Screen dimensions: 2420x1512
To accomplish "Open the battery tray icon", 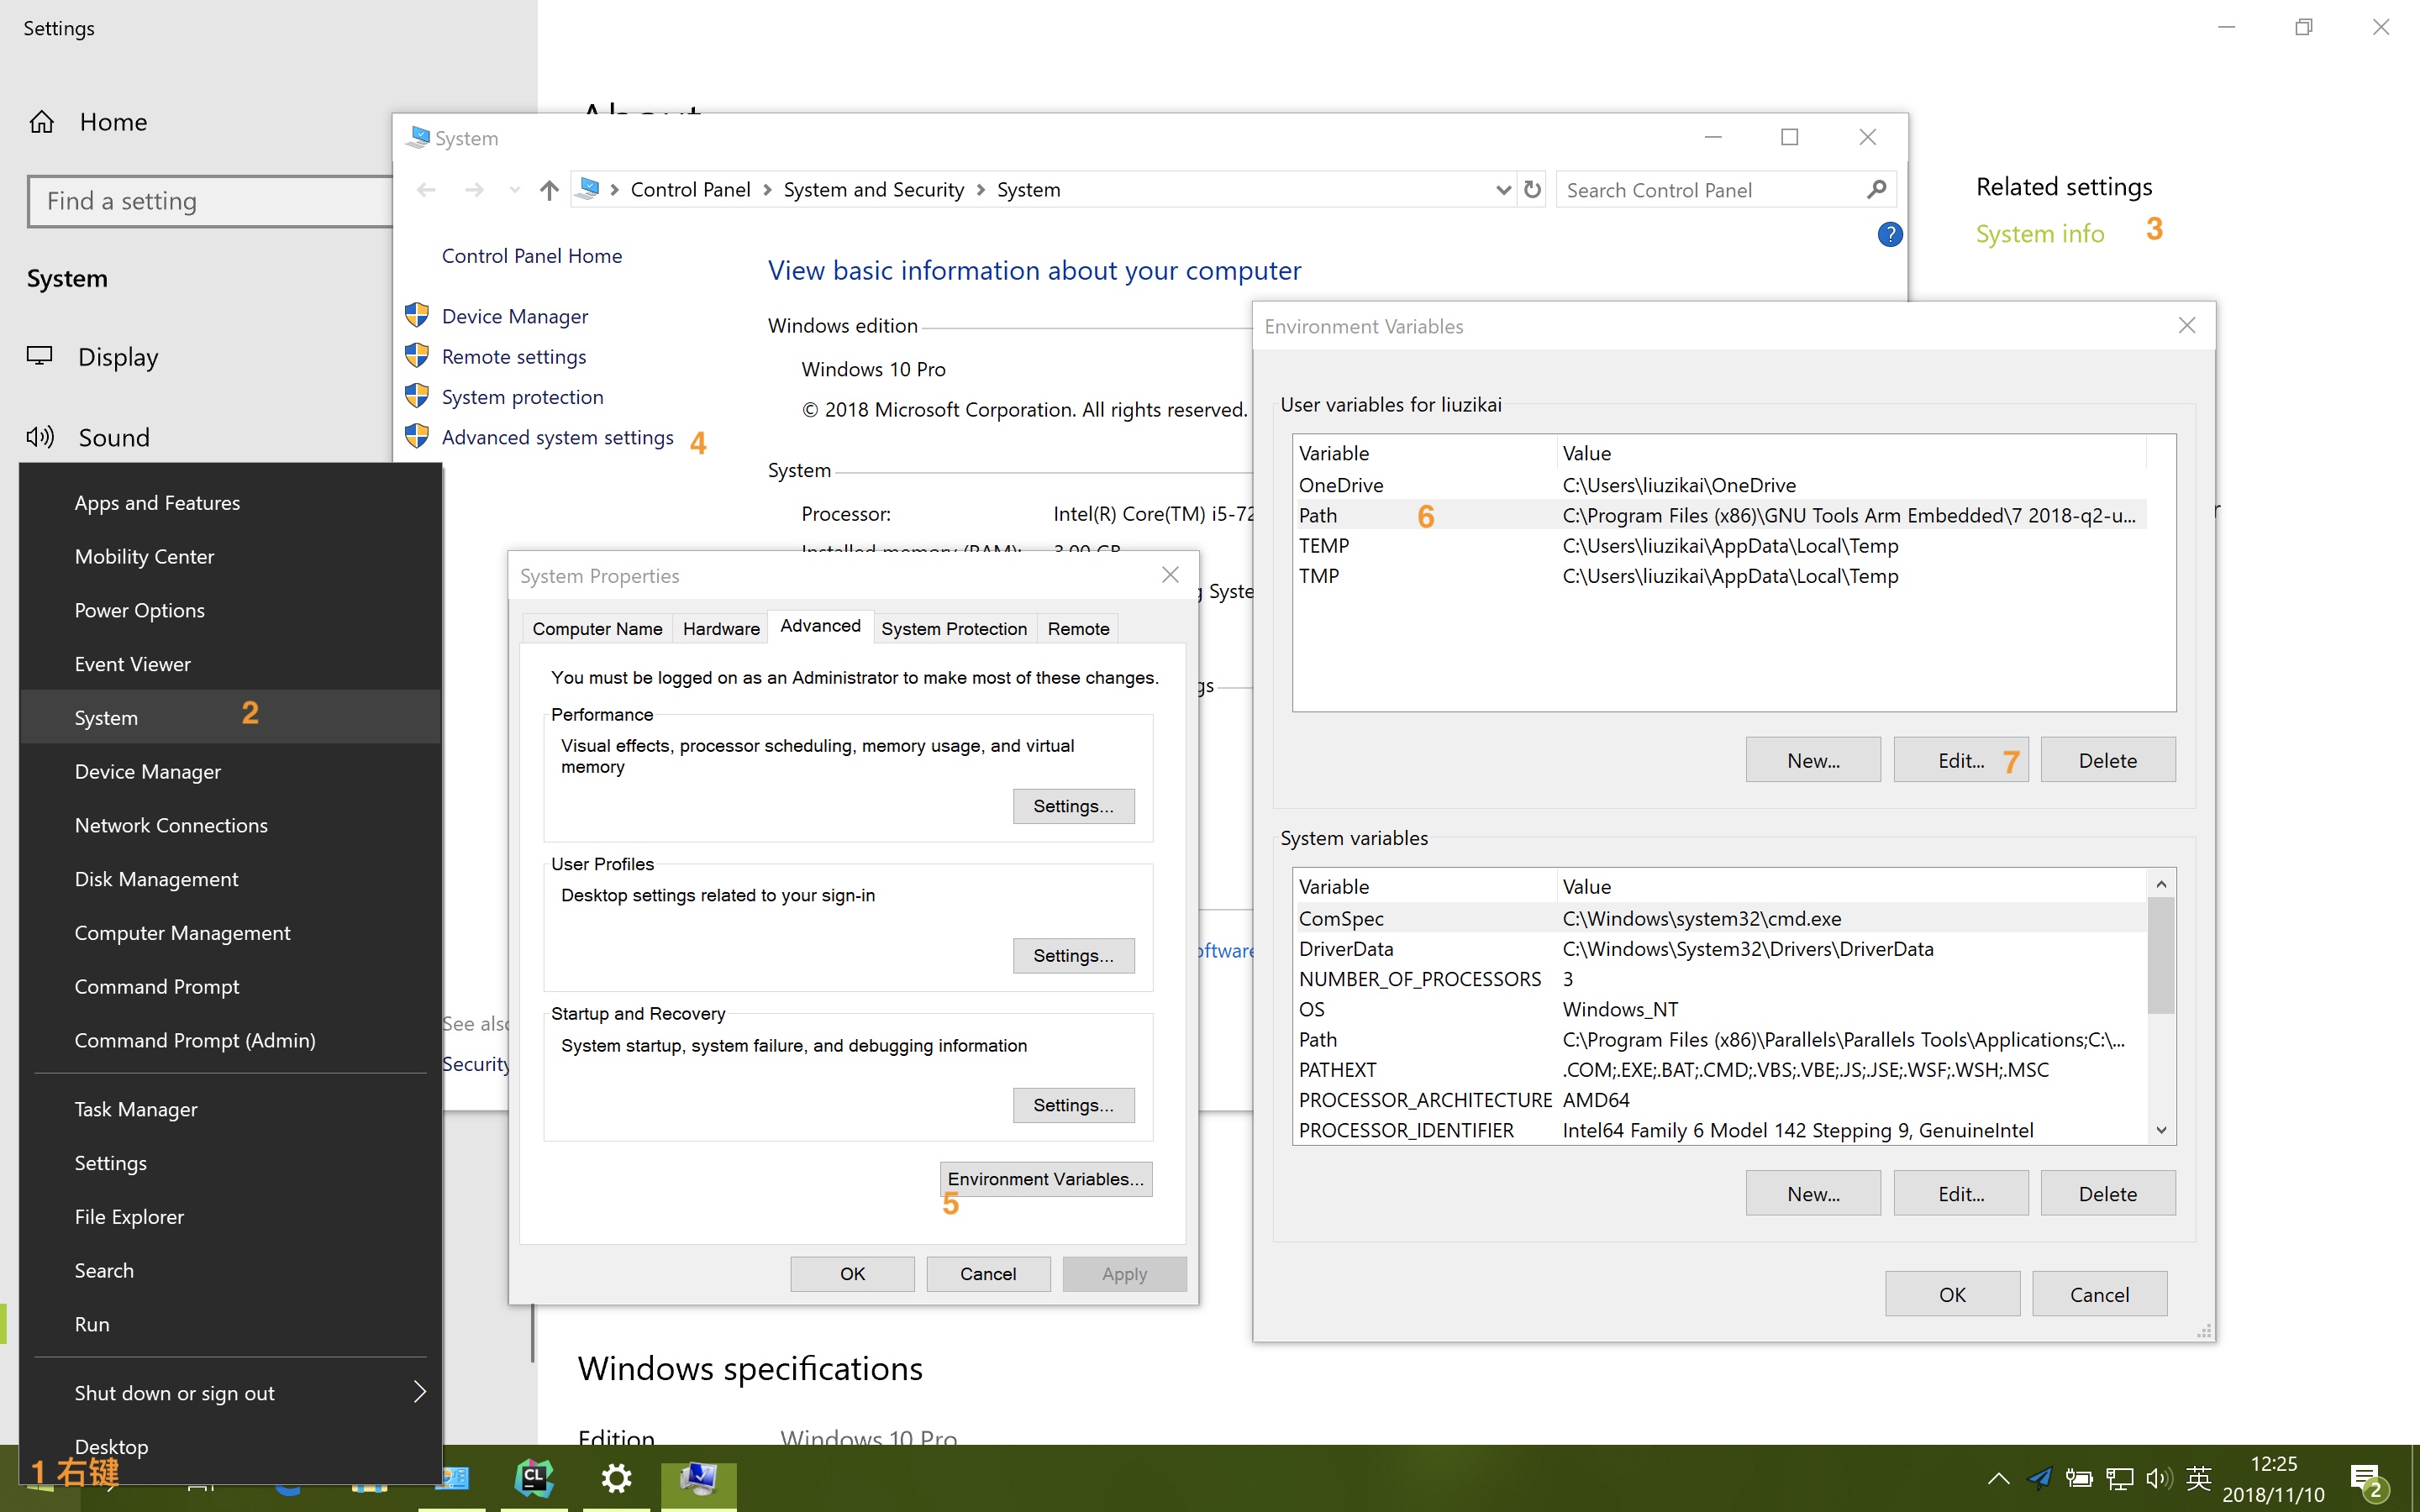I will (x=2079, y=1478).
